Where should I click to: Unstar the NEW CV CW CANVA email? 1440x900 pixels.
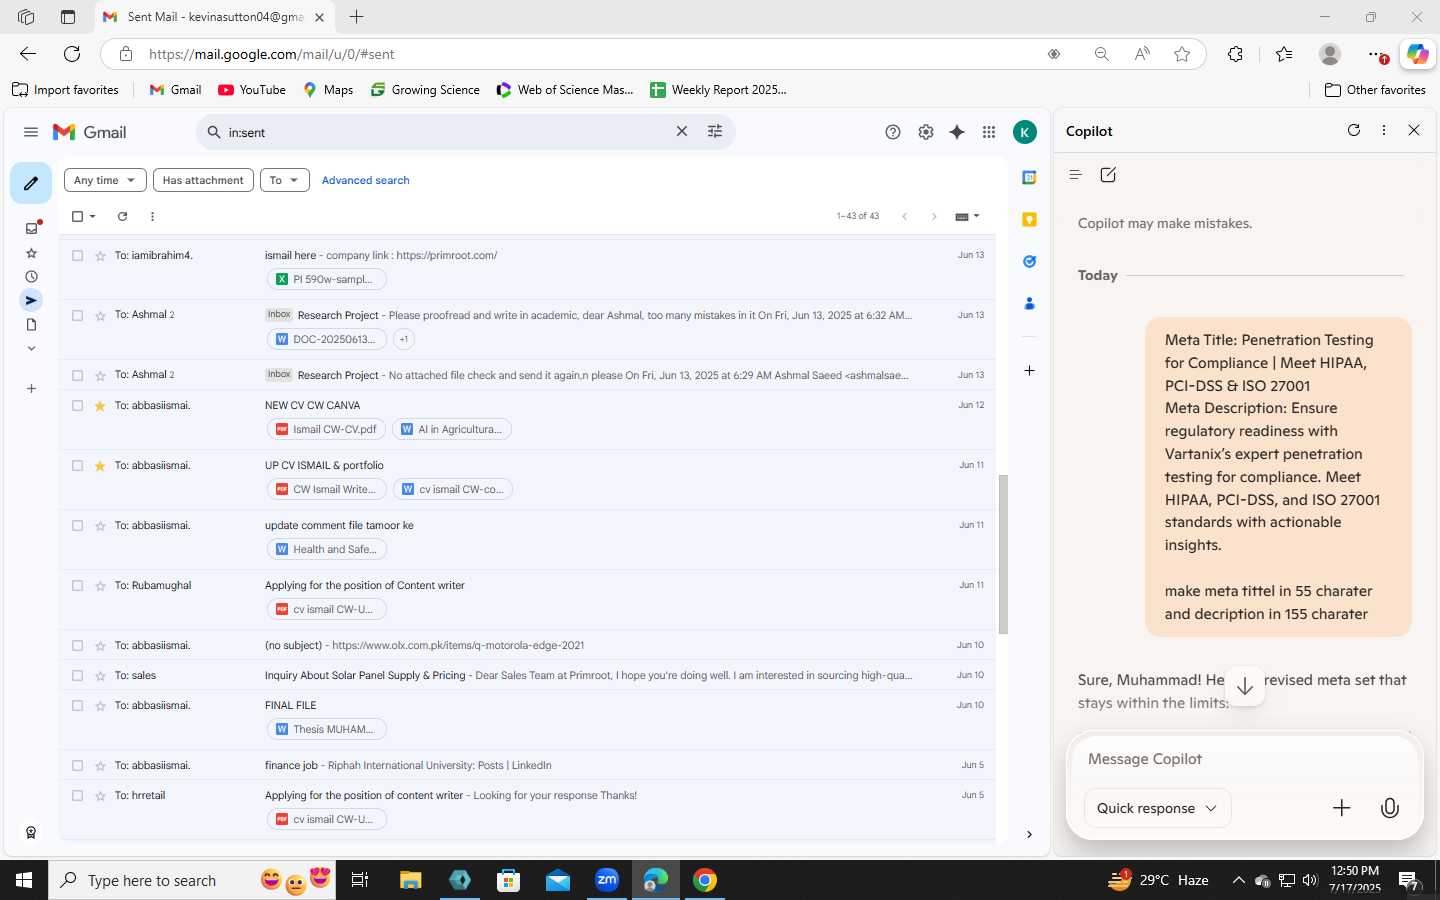100,406
